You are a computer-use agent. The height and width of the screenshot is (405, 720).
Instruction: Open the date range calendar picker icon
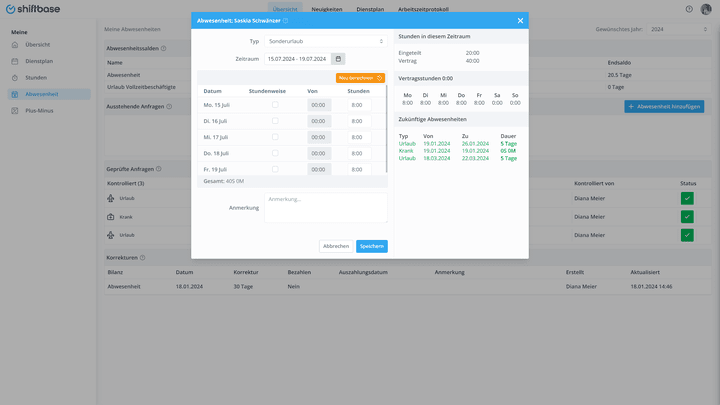click(x=338, y=59)
